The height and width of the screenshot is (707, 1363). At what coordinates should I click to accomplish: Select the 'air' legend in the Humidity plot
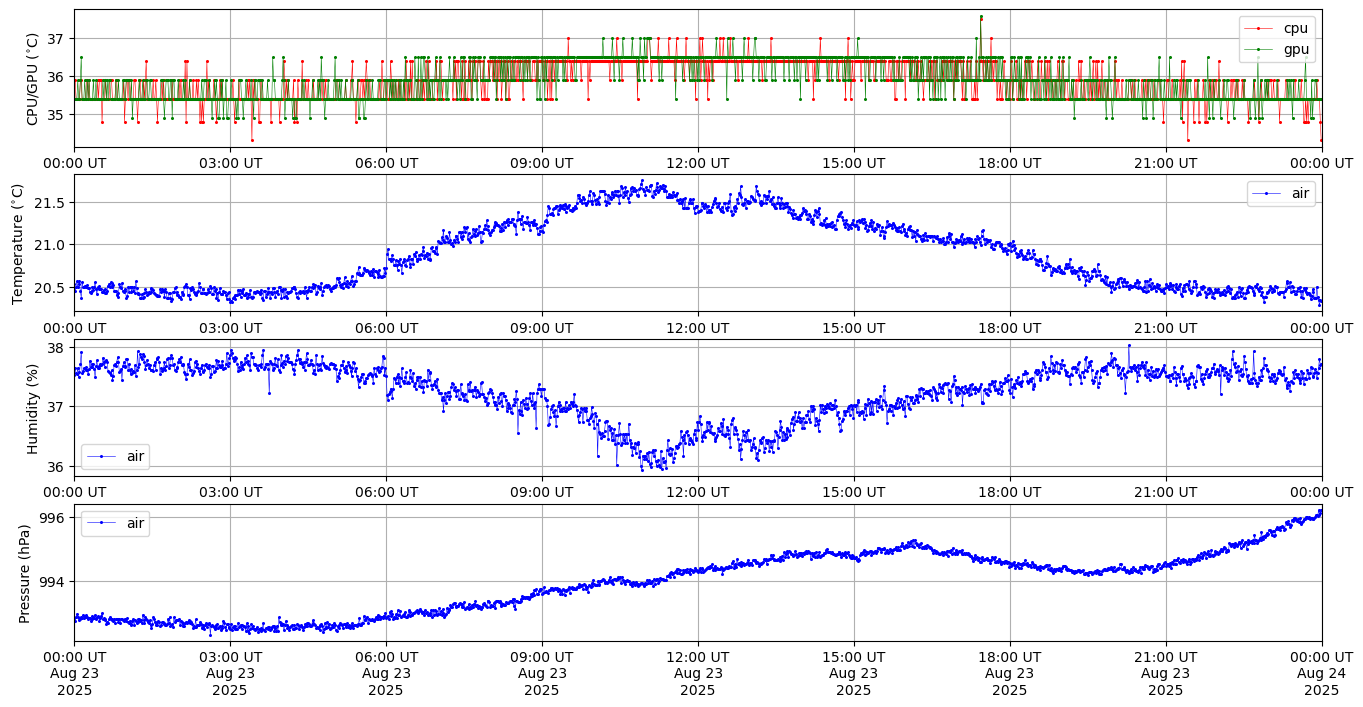115,457
